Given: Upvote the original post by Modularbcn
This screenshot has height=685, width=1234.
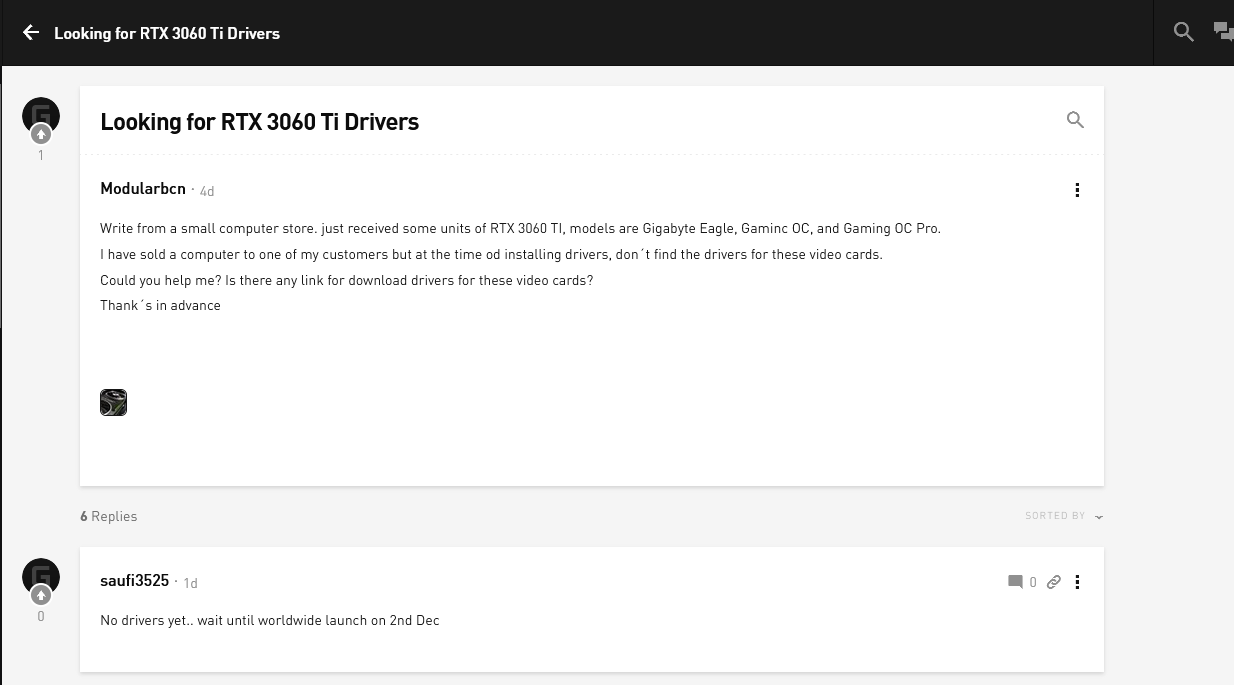Looking at the screenshot, I should 41,135.
